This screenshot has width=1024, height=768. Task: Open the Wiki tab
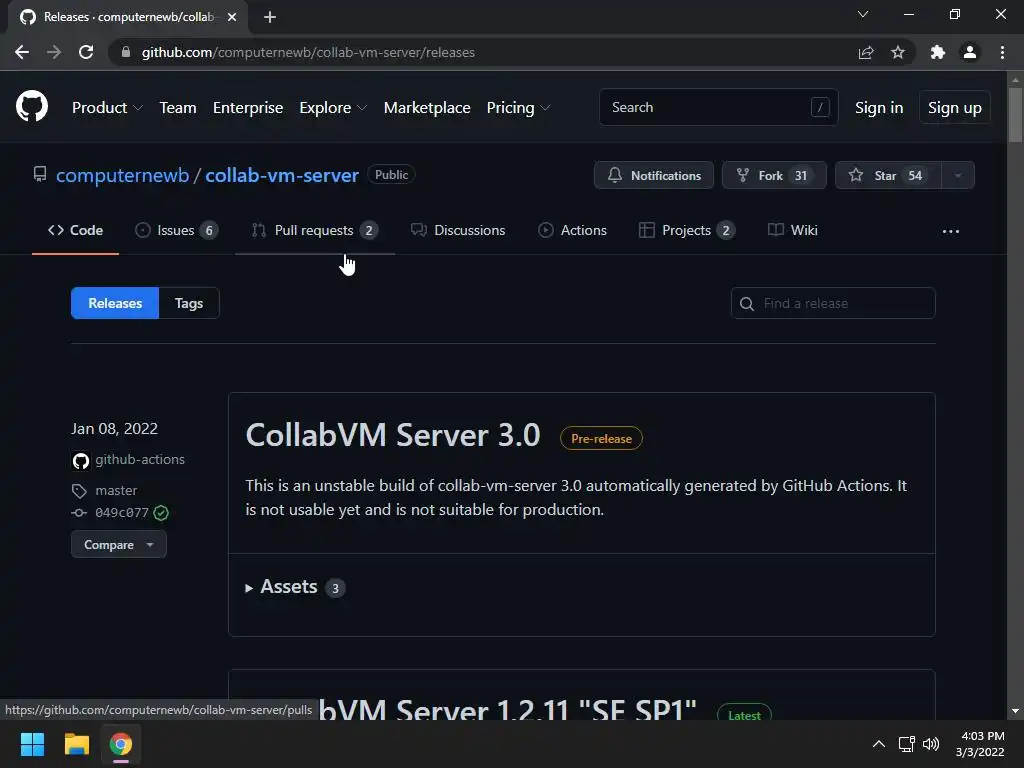793,231
